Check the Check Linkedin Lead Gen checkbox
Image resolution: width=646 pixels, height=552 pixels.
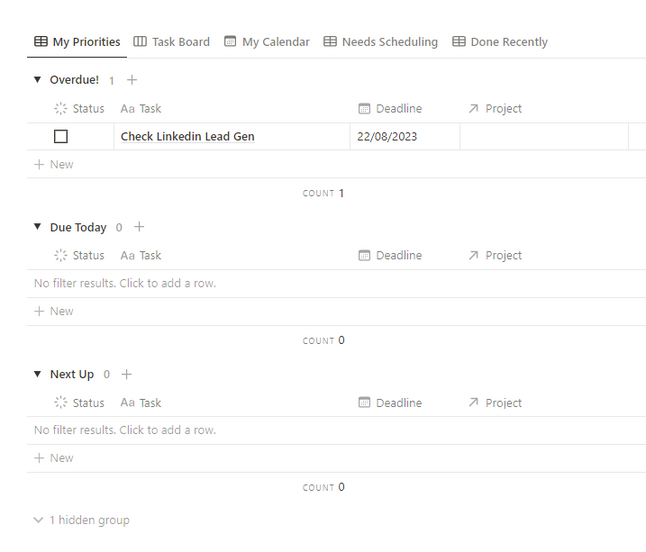coord(61,137)
